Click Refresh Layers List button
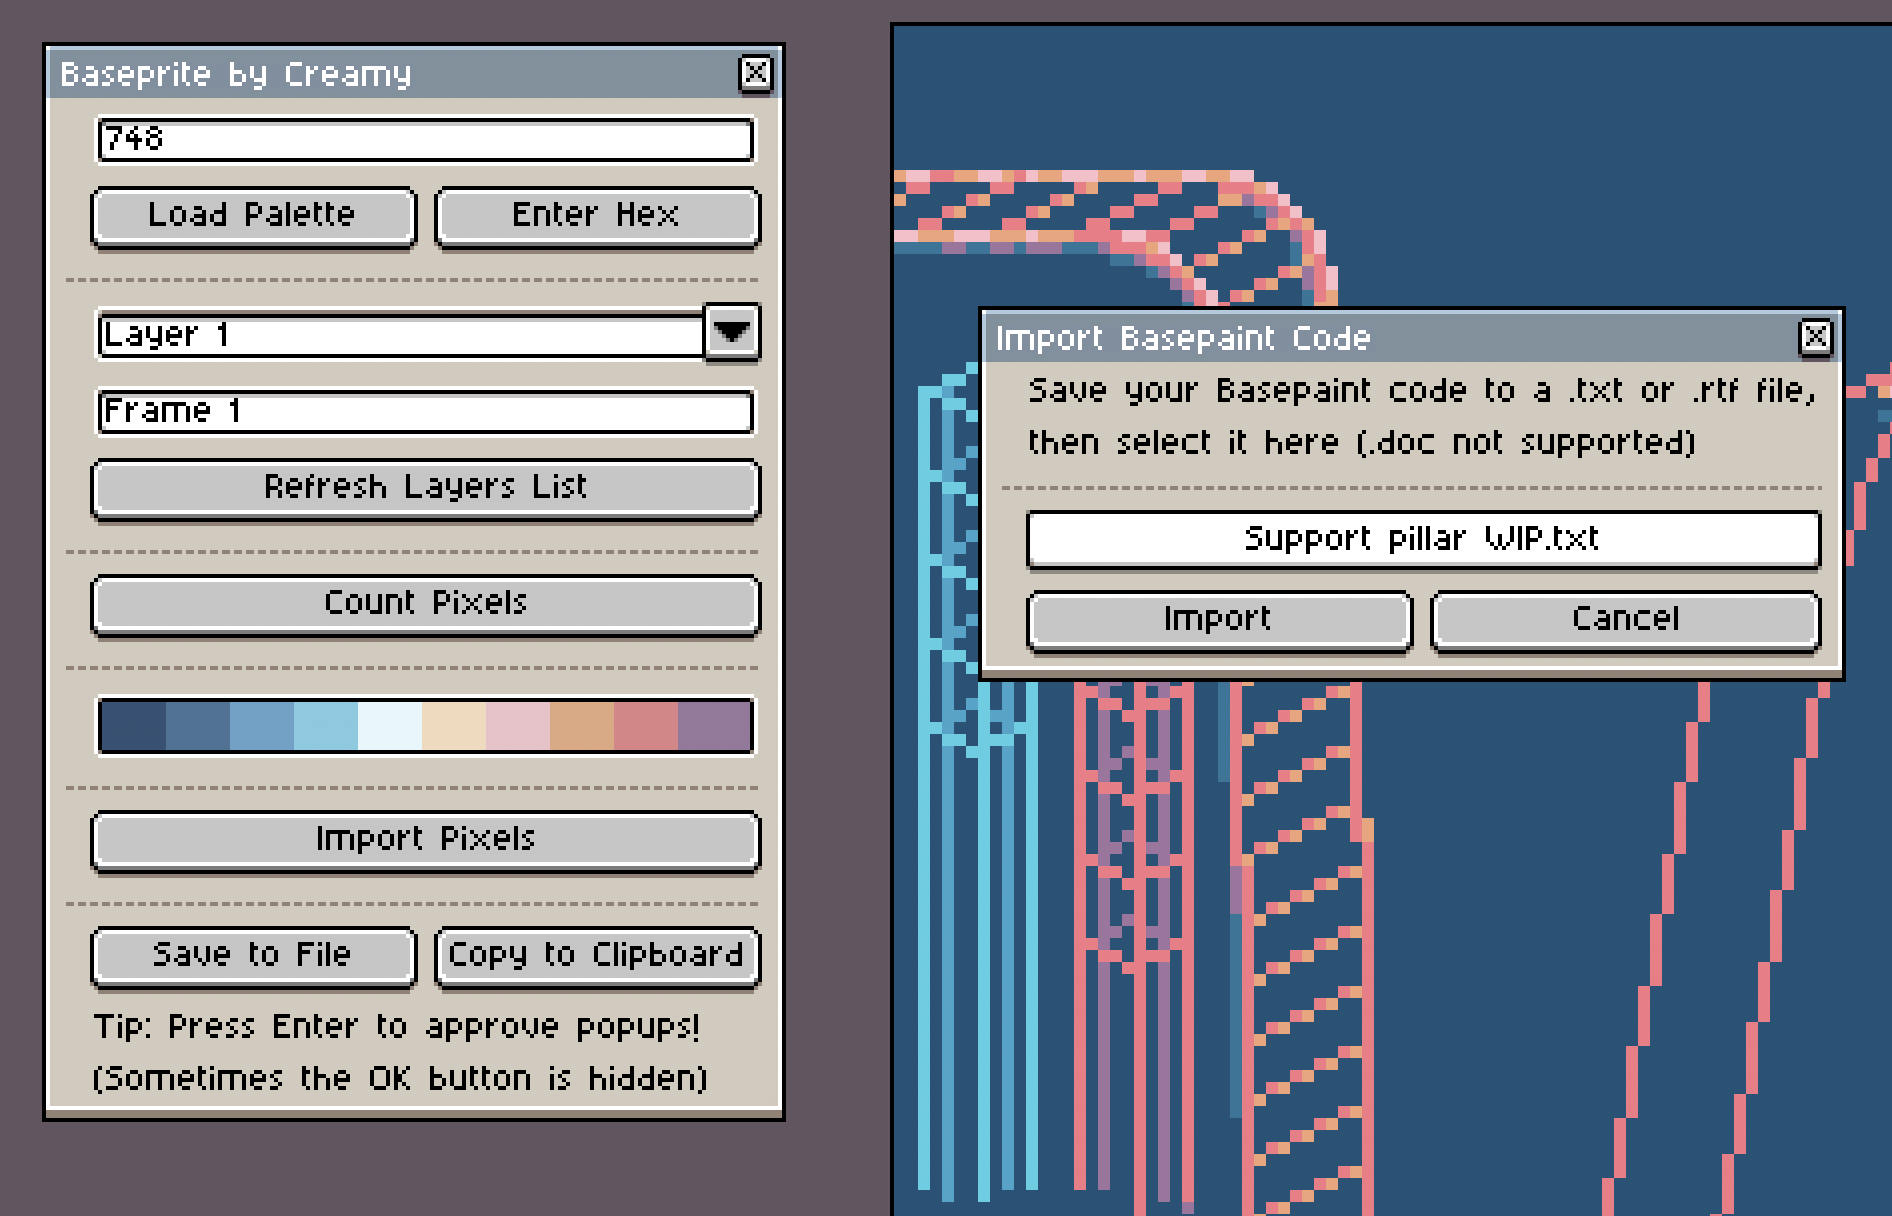 coord(425,488)
